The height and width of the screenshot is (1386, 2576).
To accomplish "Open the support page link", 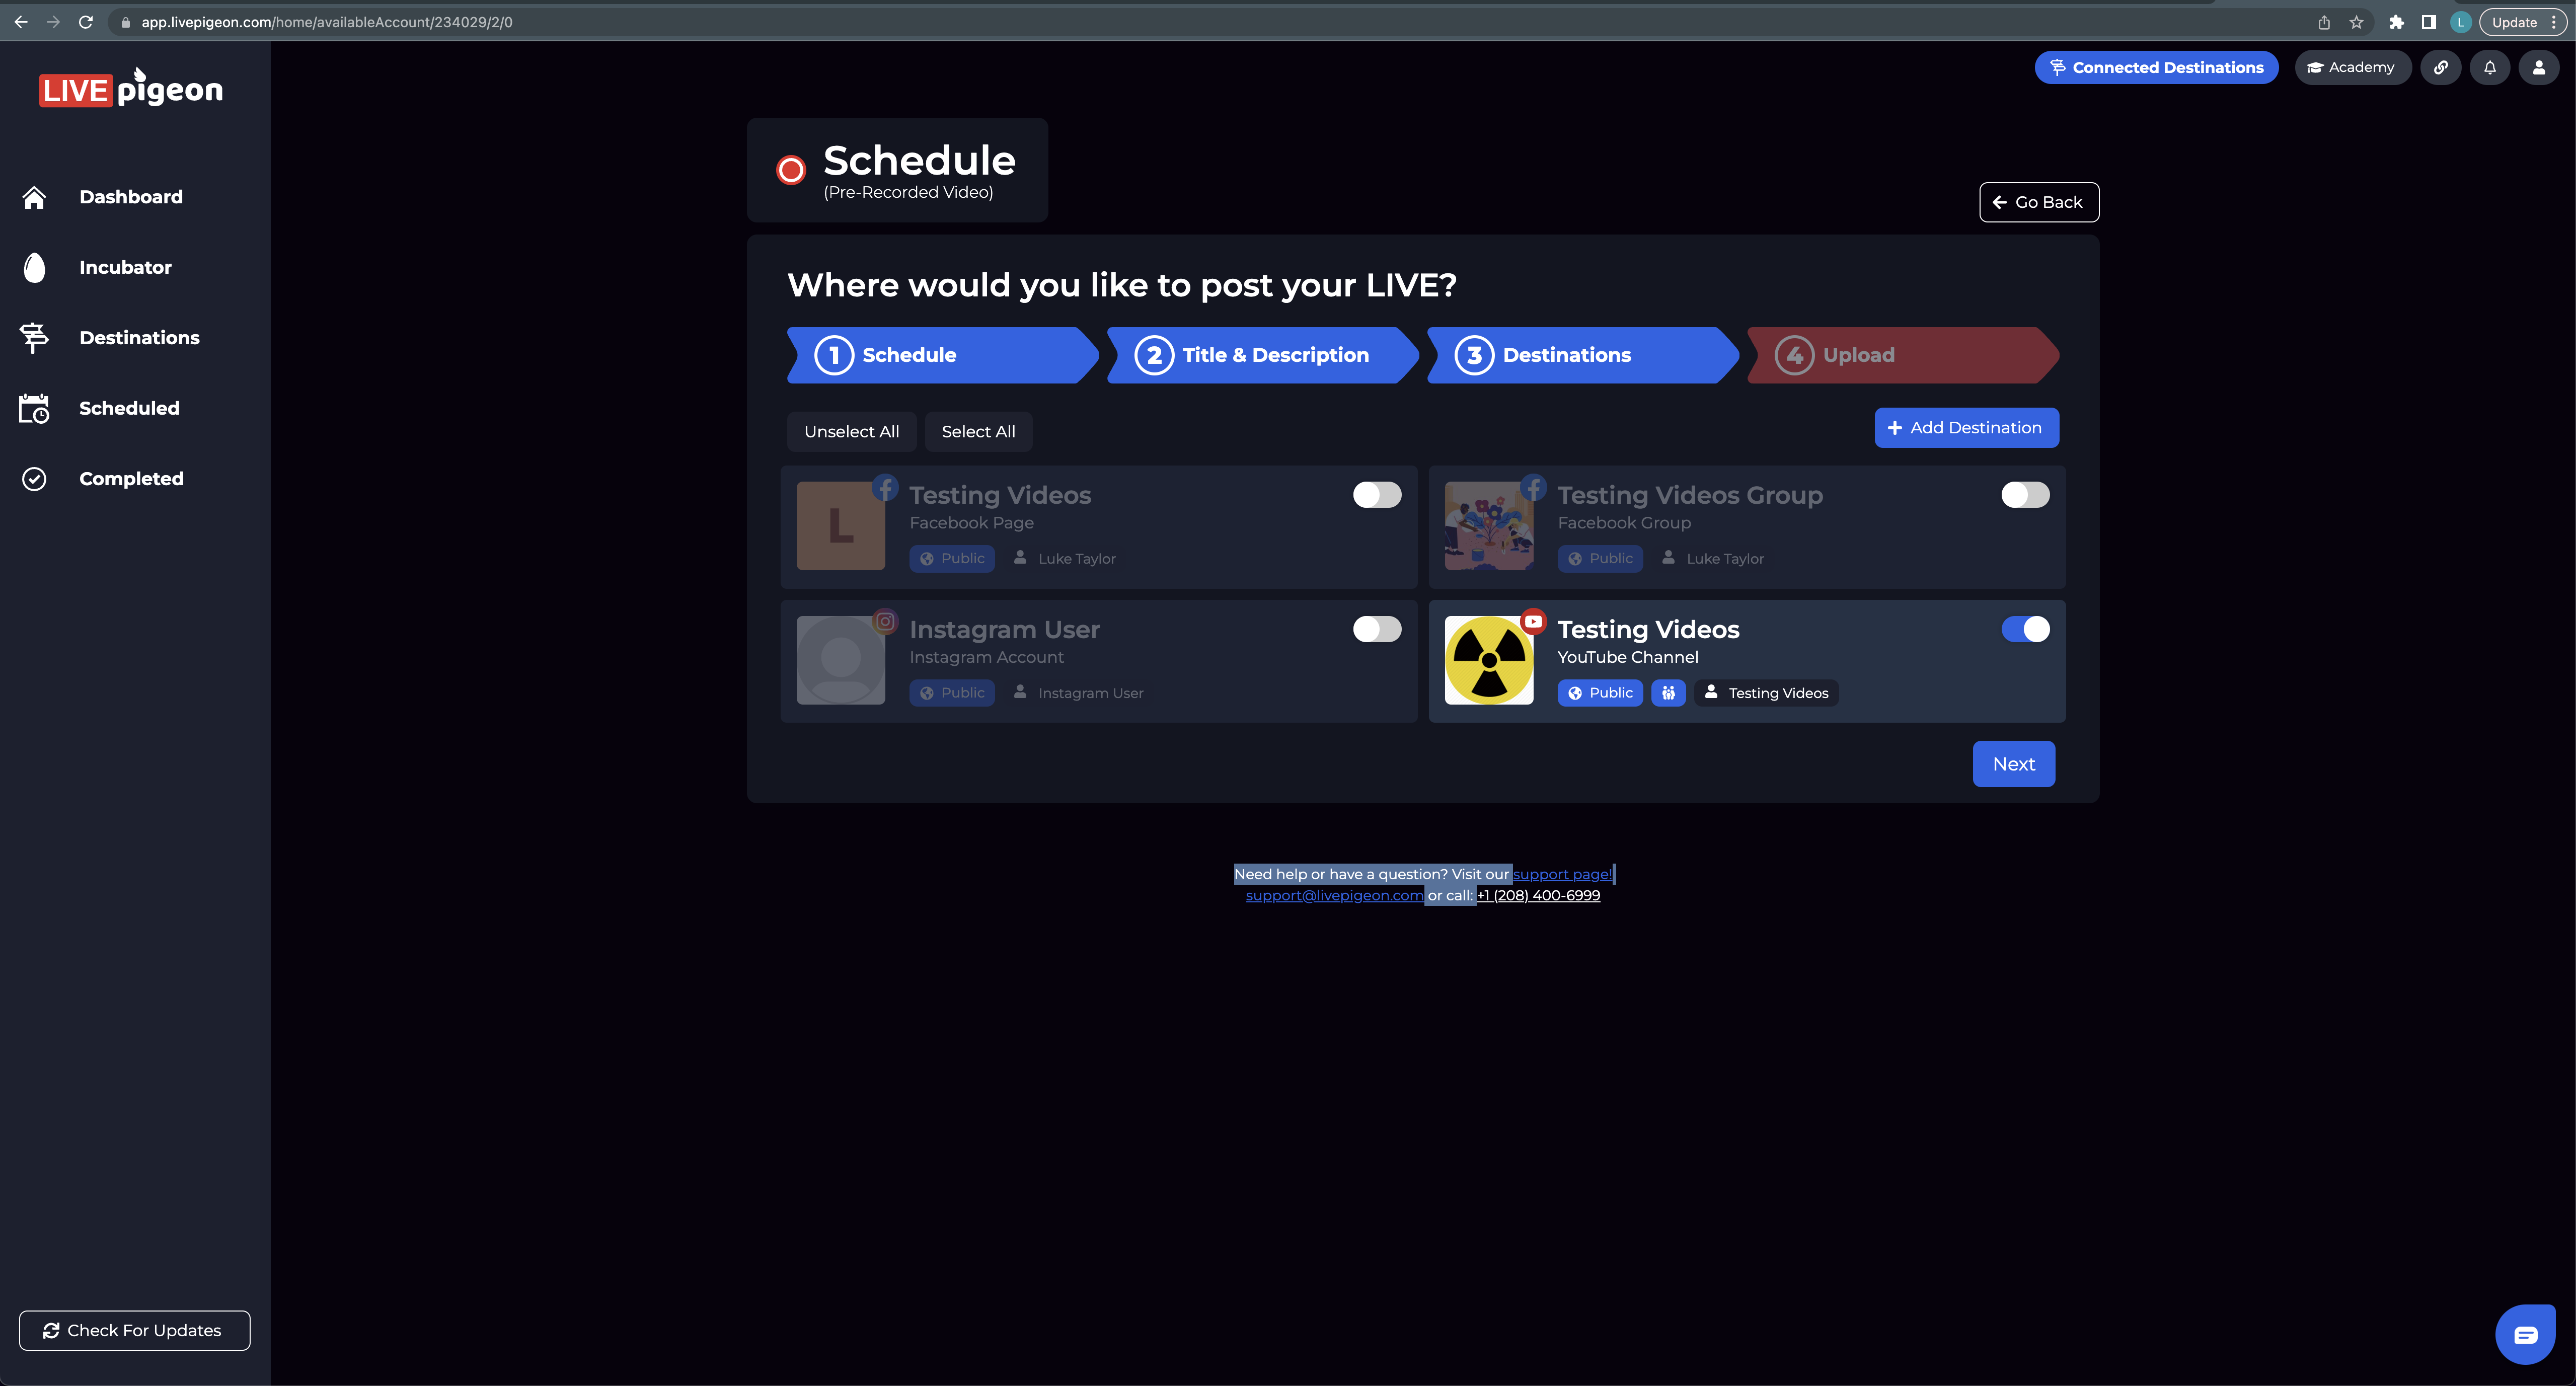I will tap(1562, 874).
